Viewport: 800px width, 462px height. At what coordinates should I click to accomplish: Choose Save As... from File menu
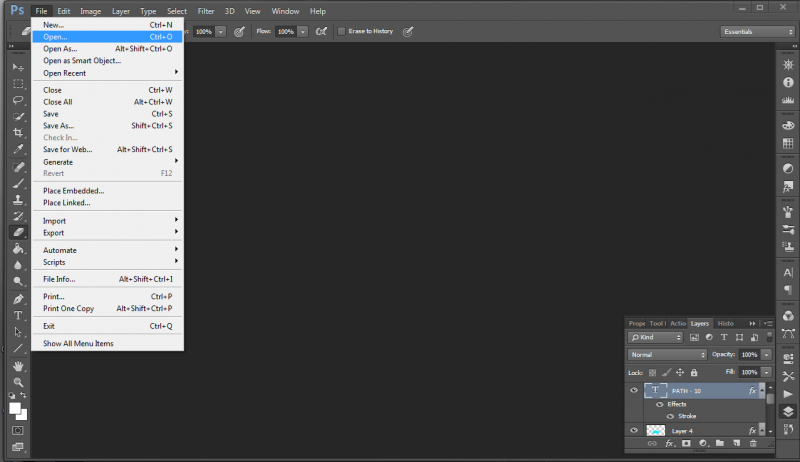click(x=58, y=126)
